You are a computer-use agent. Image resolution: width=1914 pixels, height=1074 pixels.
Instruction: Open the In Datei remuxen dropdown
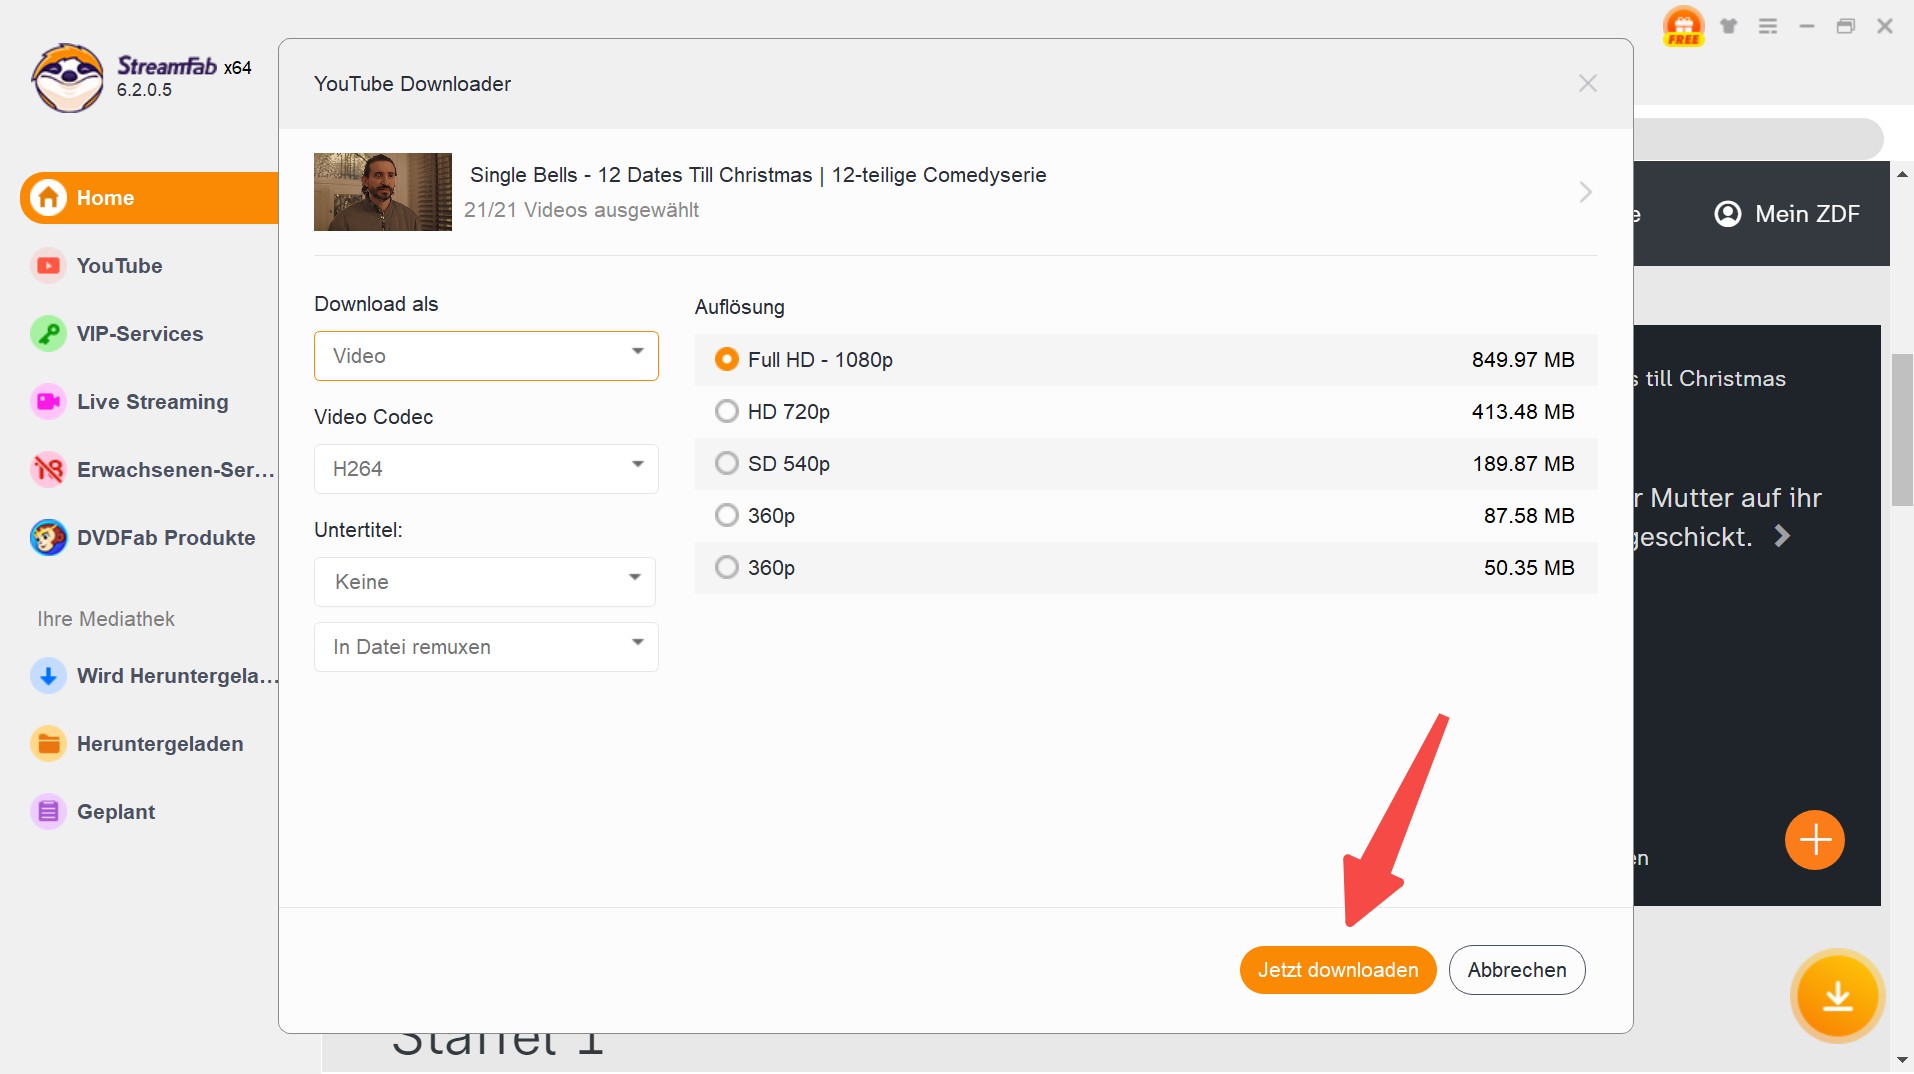point(486,647)
